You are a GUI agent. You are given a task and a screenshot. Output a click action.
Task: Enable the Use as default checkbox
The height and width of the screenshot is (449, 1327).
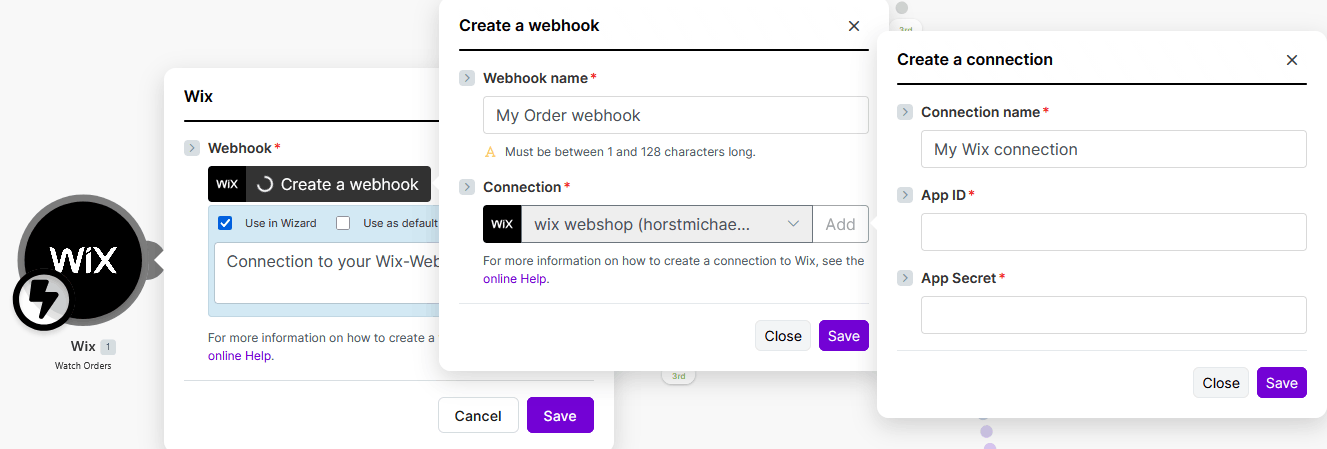click(343, 223)
